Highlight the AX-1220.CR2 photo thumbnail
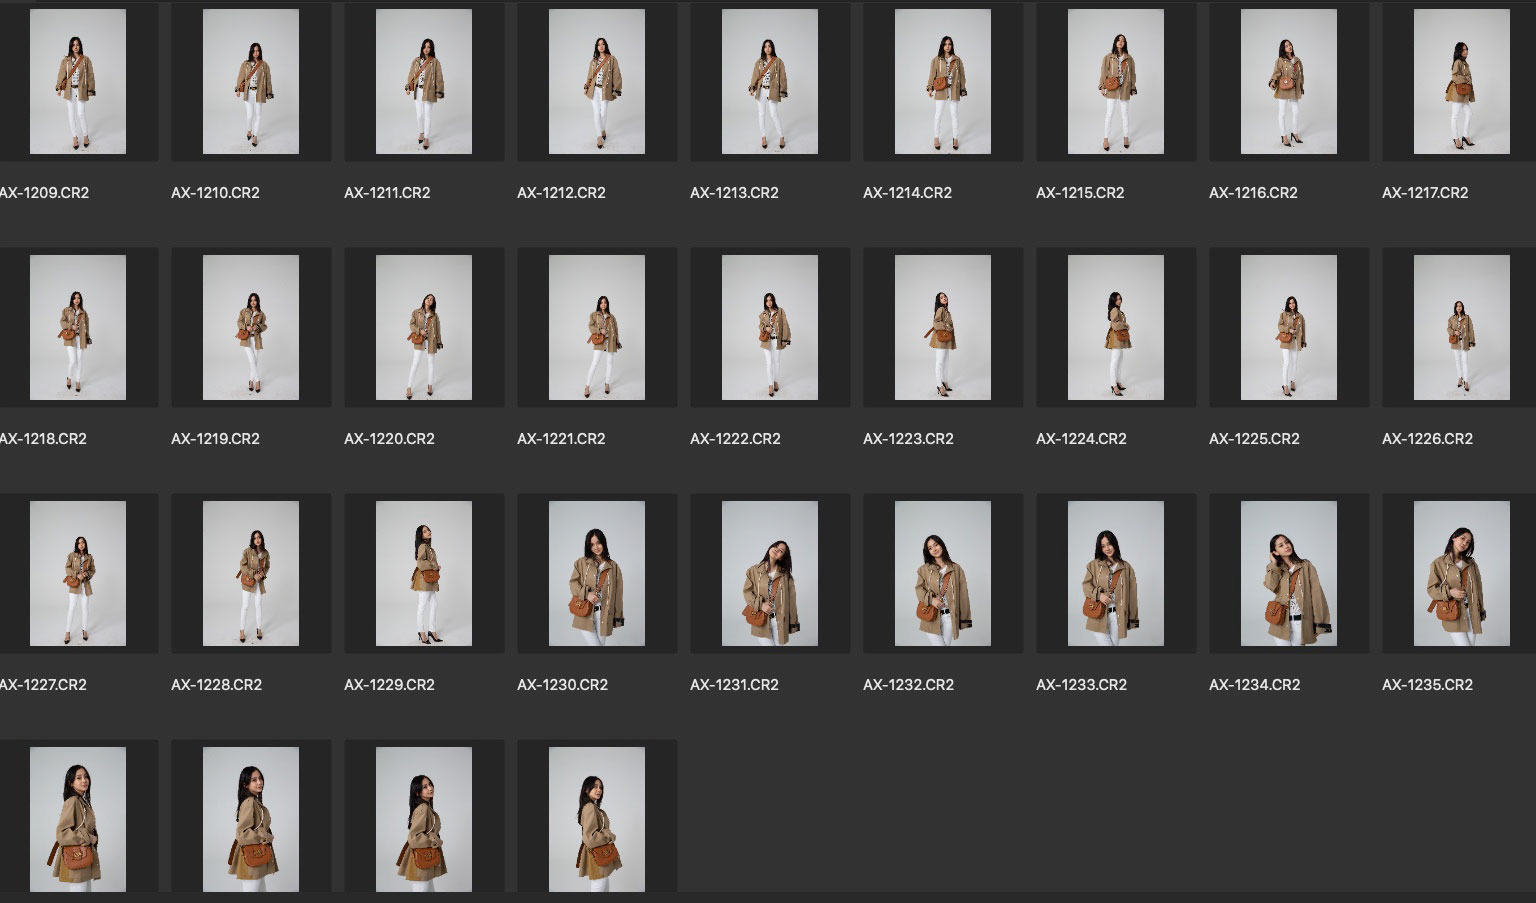The image size is (1536, 903). (424, 328)
